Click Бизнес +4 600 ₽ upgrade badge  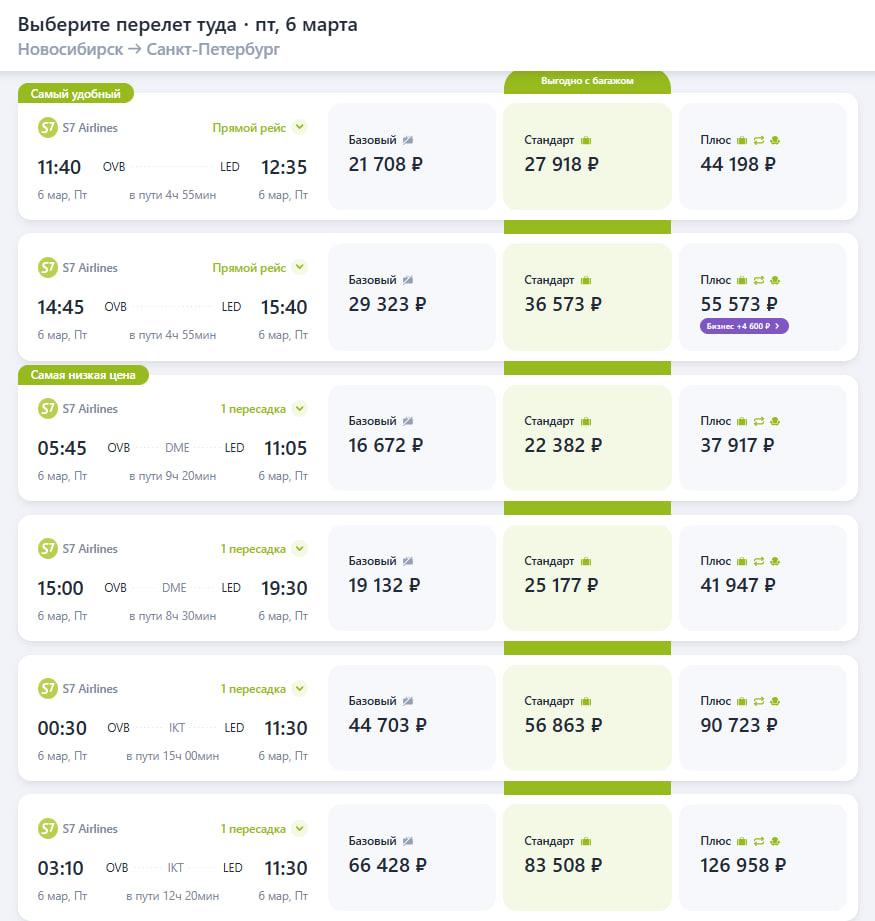745,325
